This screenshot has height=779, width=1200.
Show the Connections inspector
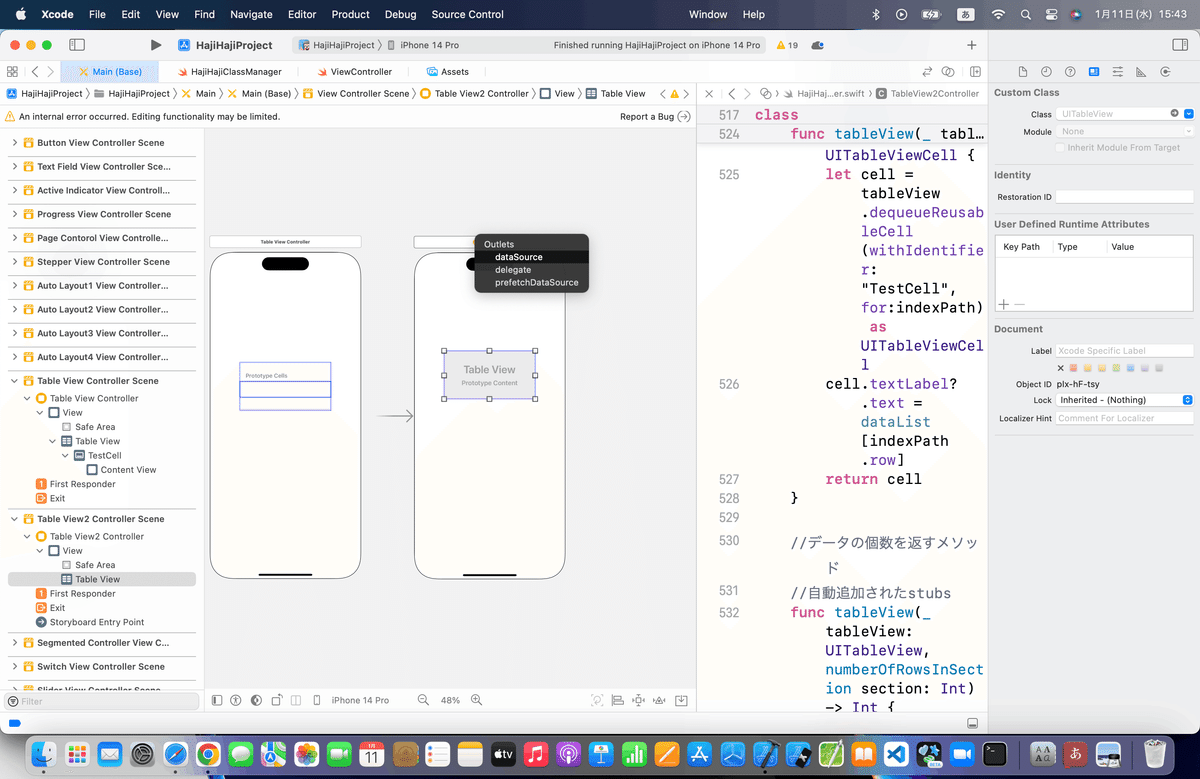[x=1166, y=72]
